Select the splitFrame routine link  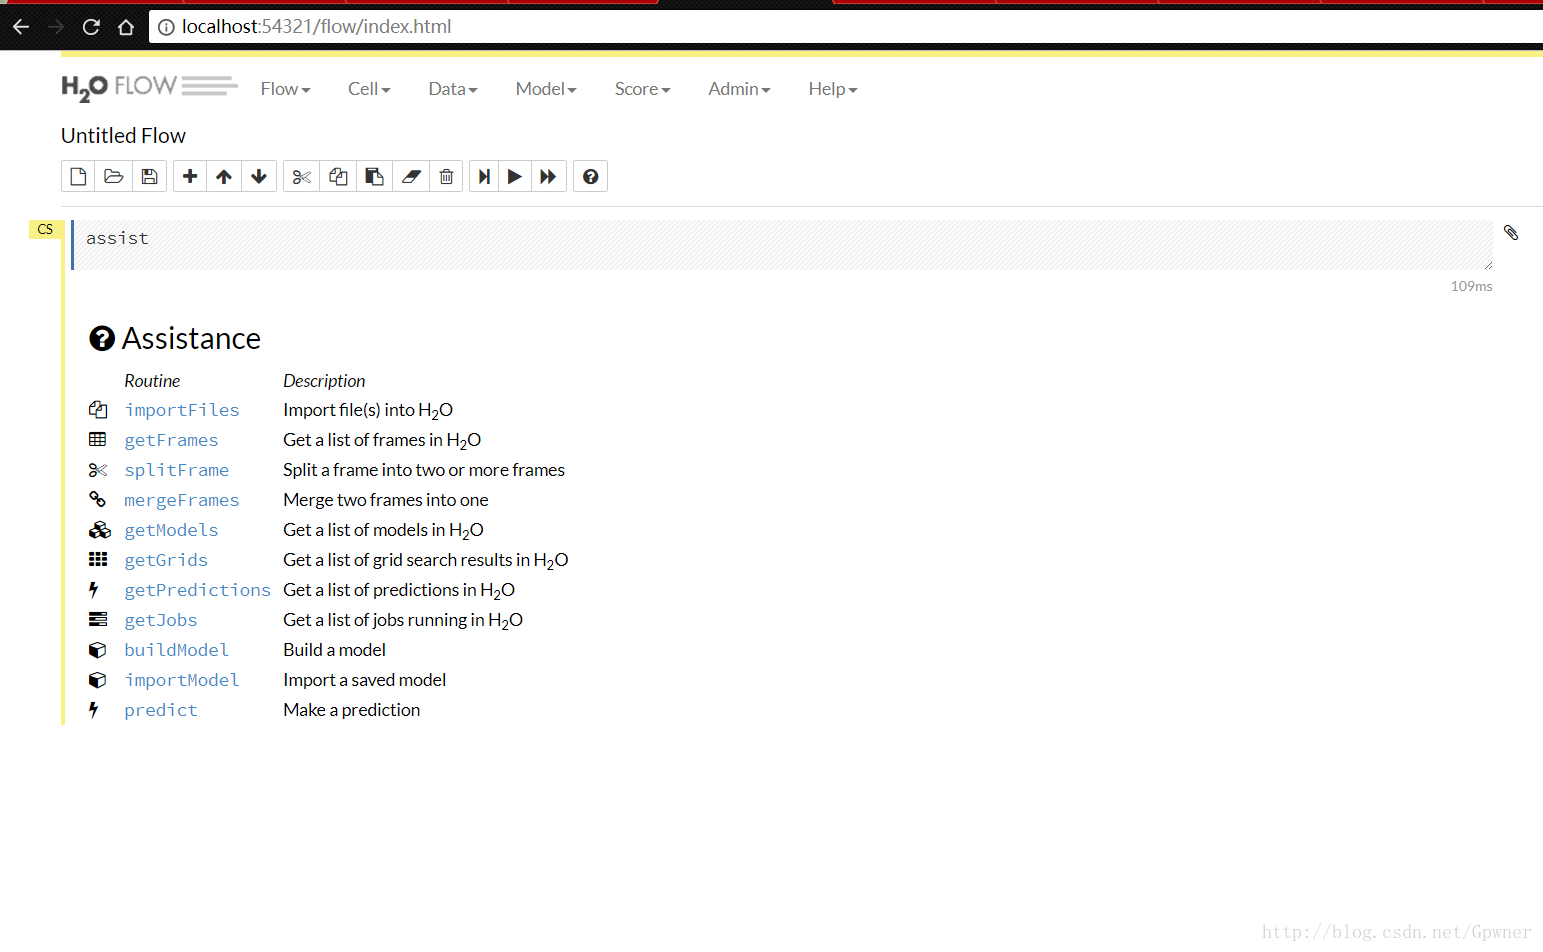[x=177, y=470]
